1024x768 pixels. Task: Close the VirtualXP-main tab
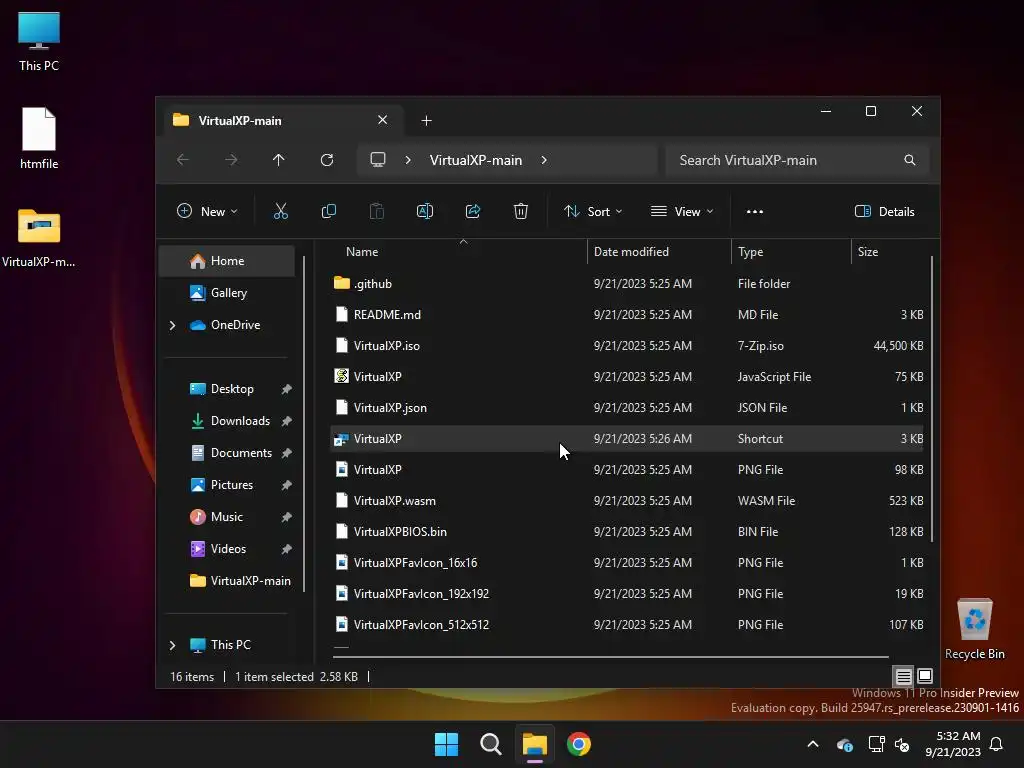pyautogui.click(x=383, y=120)
